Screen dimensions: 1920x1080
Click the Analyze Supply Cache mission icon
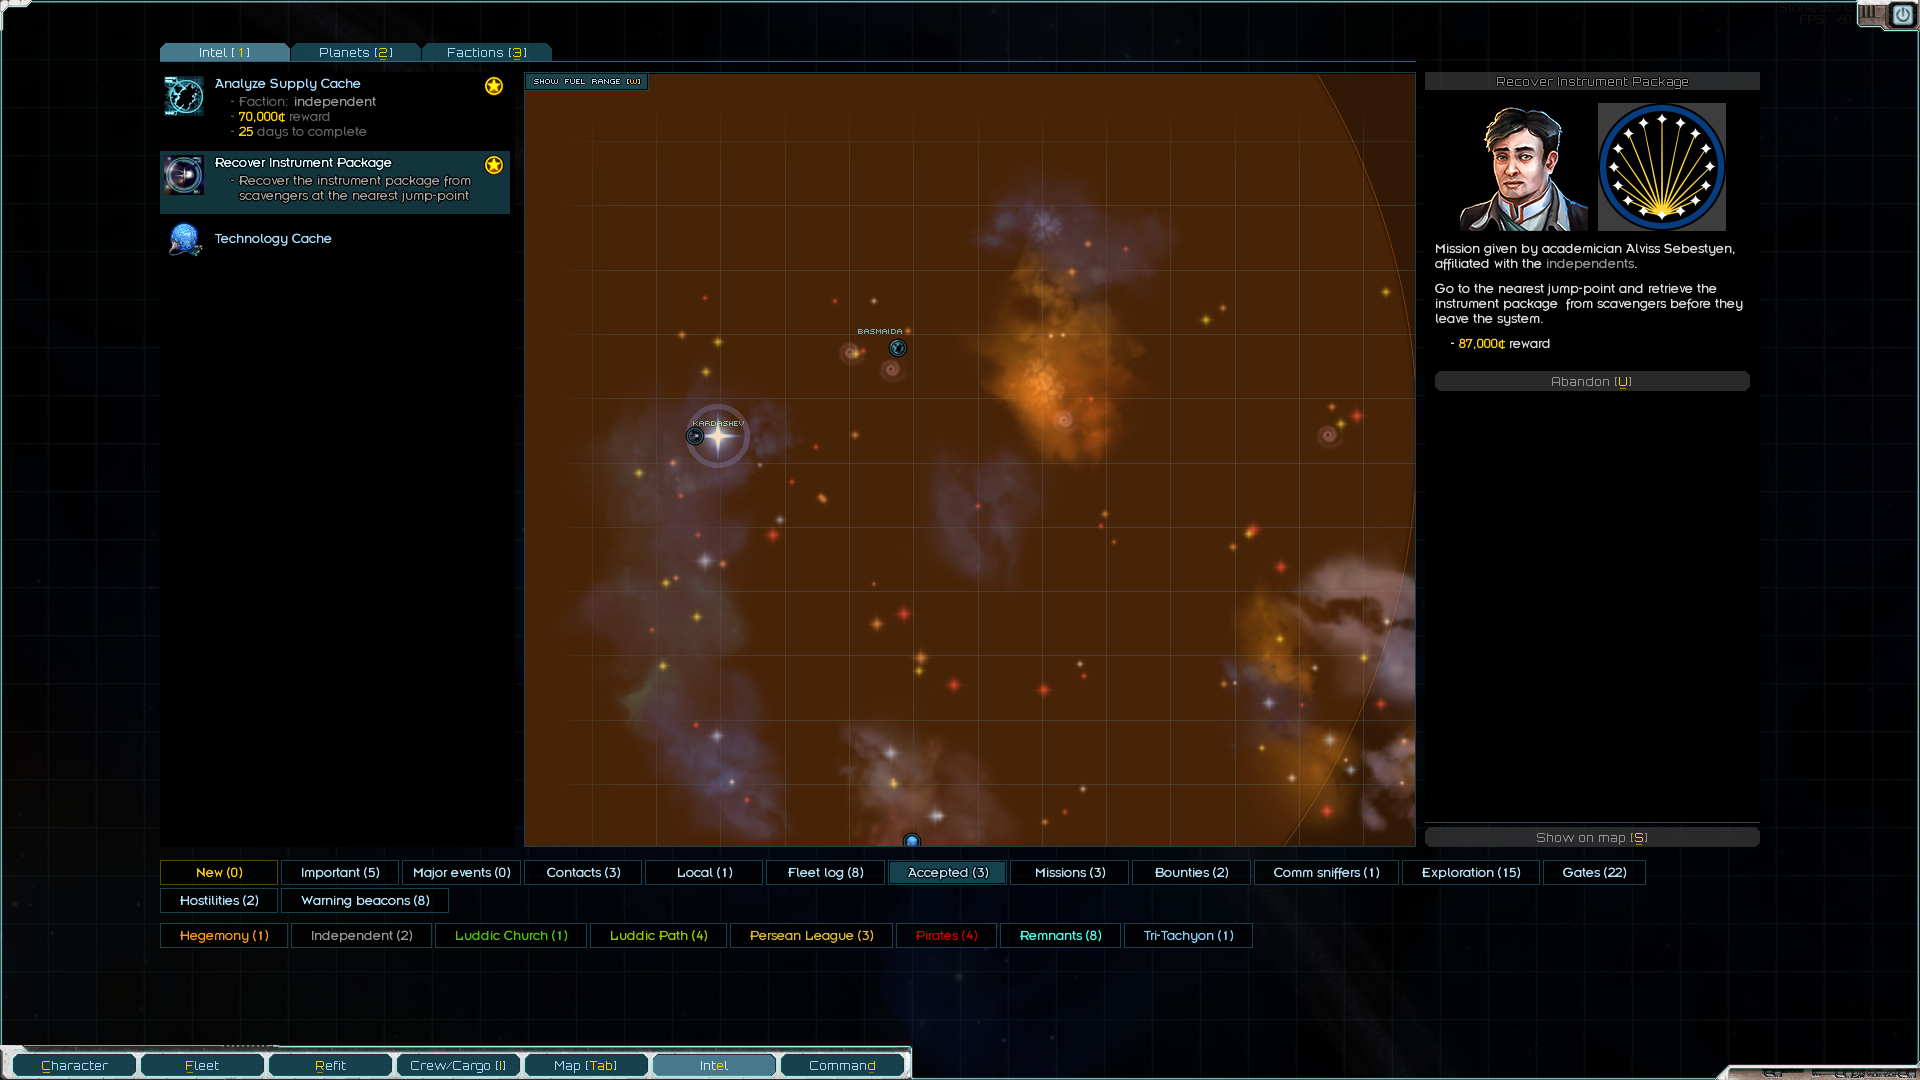pyautogui.click(x=184, y=97)
